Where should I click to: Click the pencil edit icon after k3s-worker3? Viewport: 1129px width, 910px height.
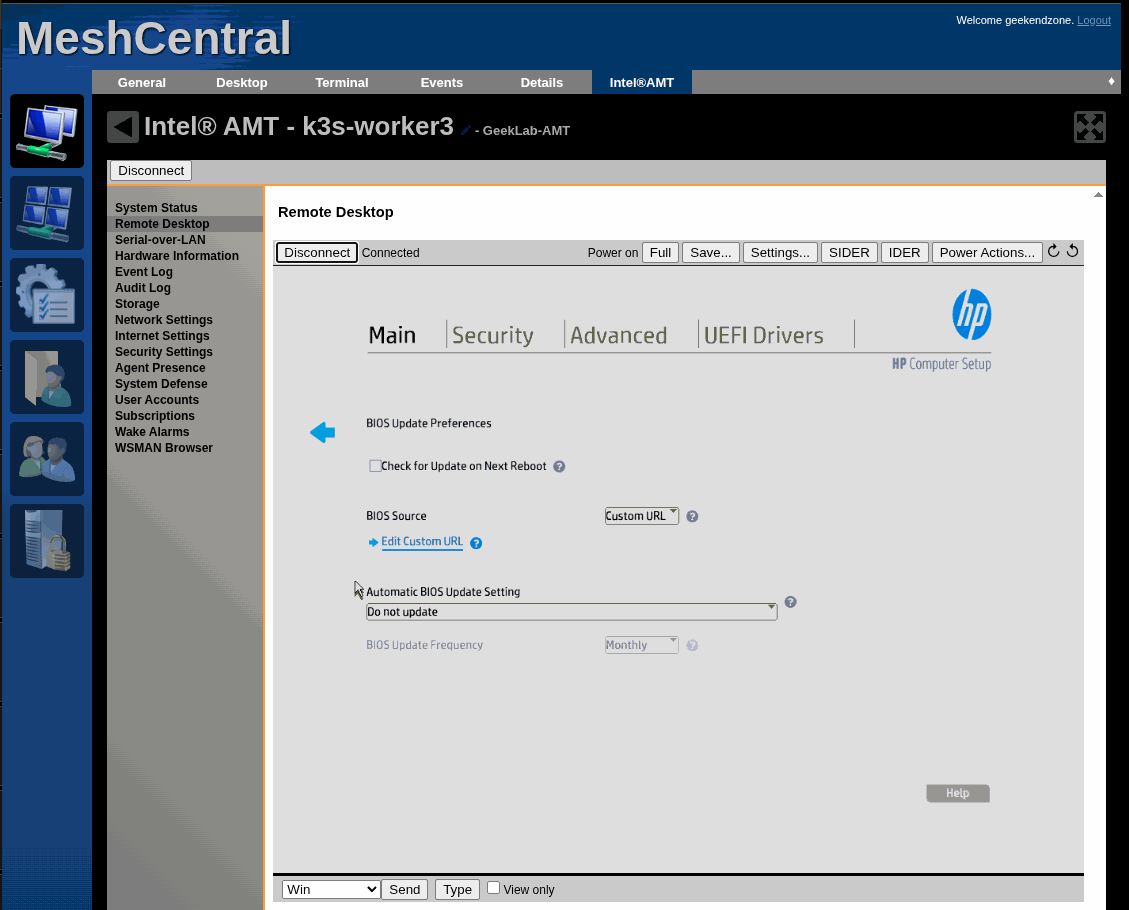click(466, 130)
